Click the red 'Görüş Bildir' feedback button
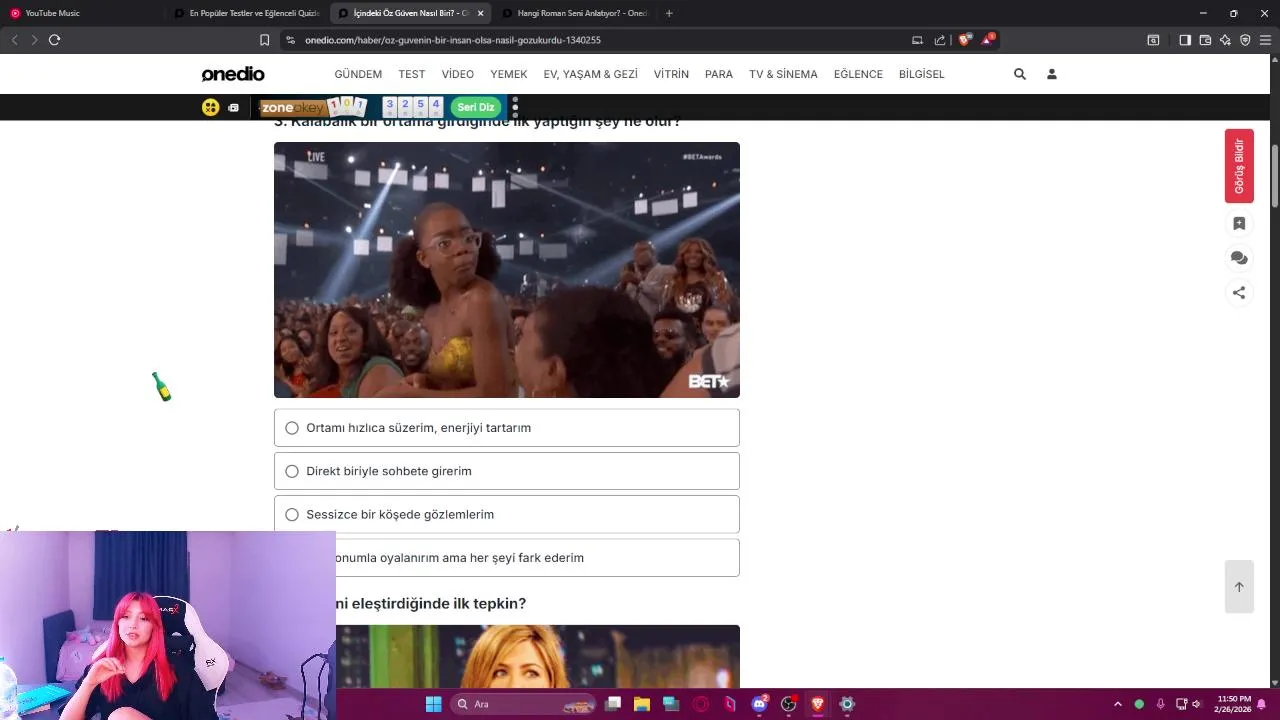 tap(1239, 166)
